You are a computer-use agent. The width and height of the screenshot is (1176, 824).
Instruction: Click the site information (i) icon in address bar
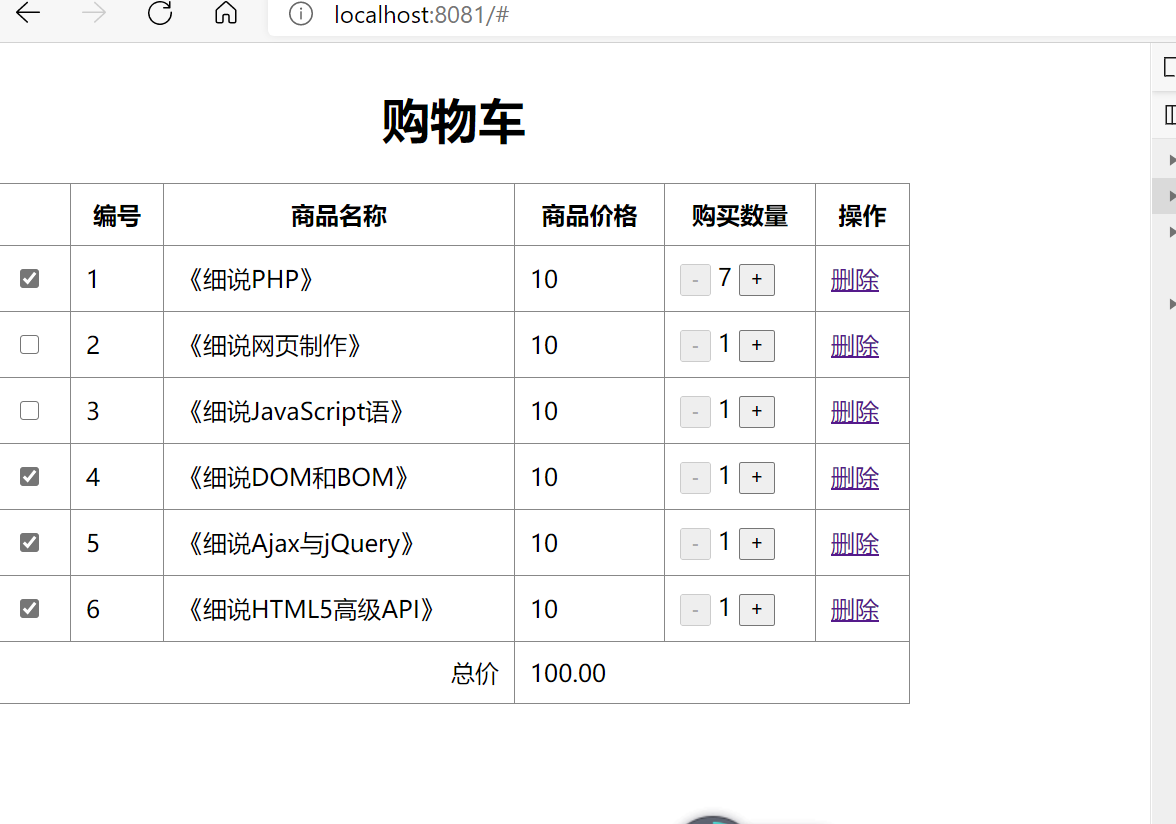(x=301, y=15)
